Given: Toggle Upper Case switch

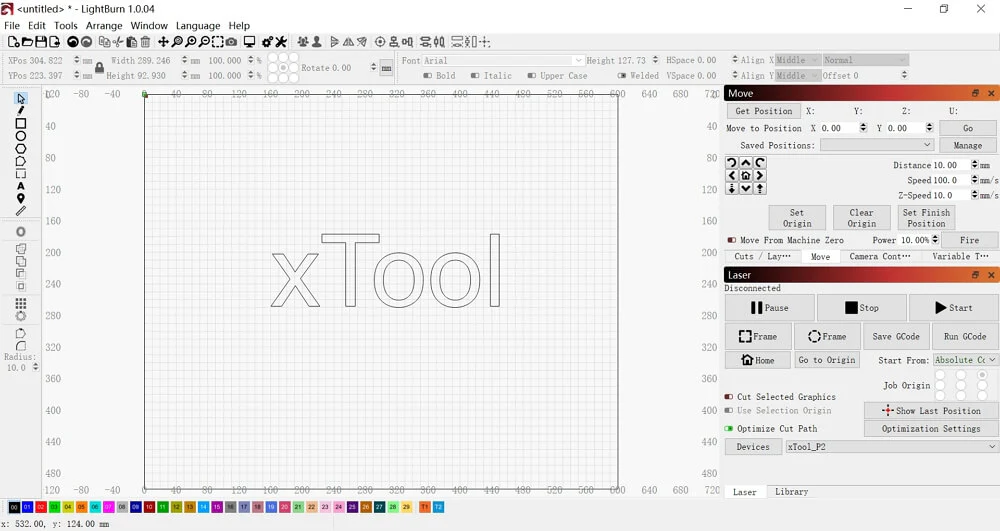Looking at the screenshot, I should 532,76.
